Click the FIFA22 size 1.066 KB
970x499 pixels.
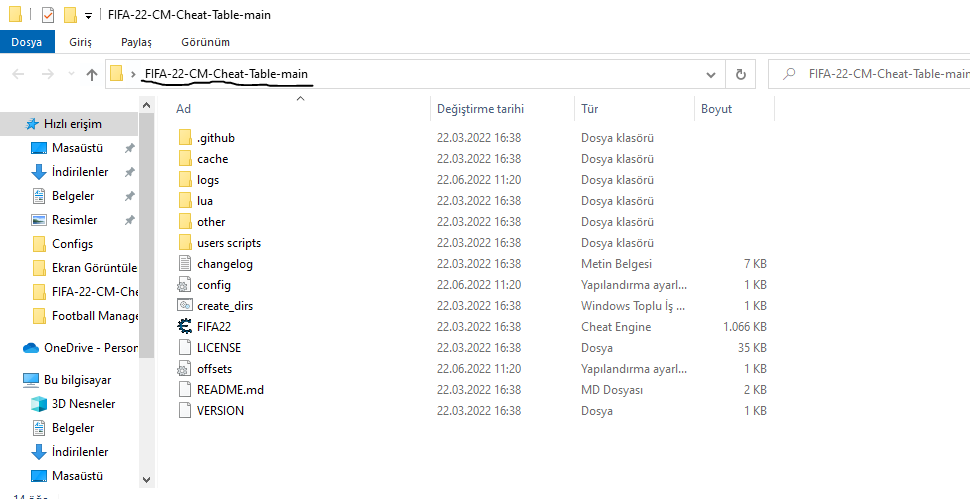(x=745, y=327)
